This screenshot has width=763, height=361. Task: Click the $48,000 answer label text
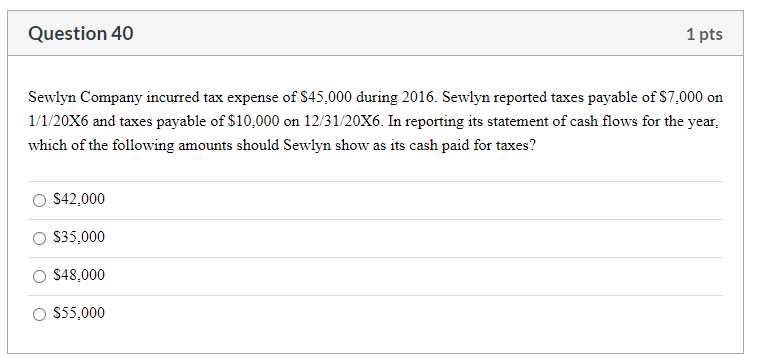(79, 275)
